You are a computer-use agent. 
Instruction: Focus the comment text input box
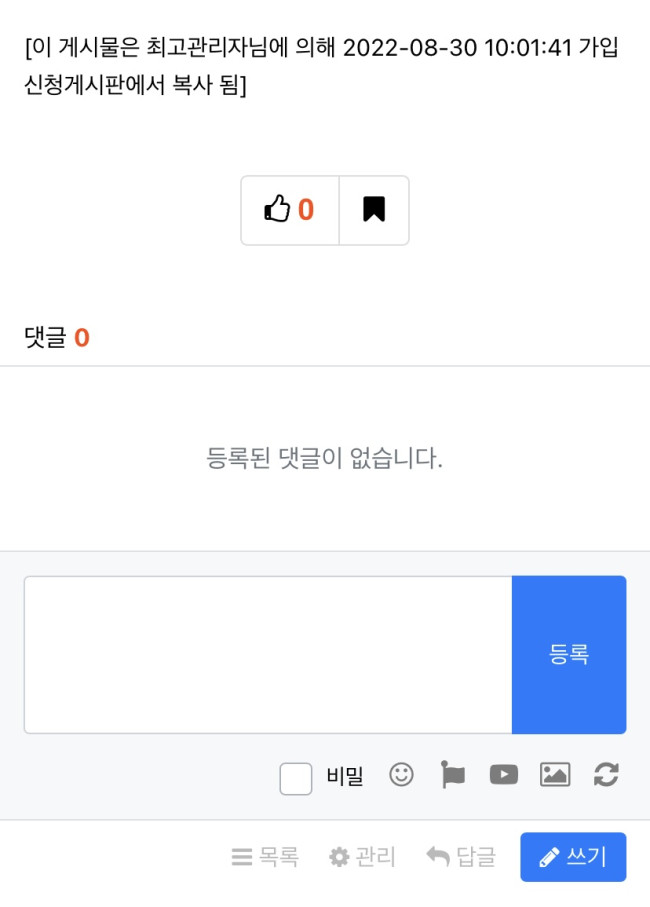click(x=268, y=654)
